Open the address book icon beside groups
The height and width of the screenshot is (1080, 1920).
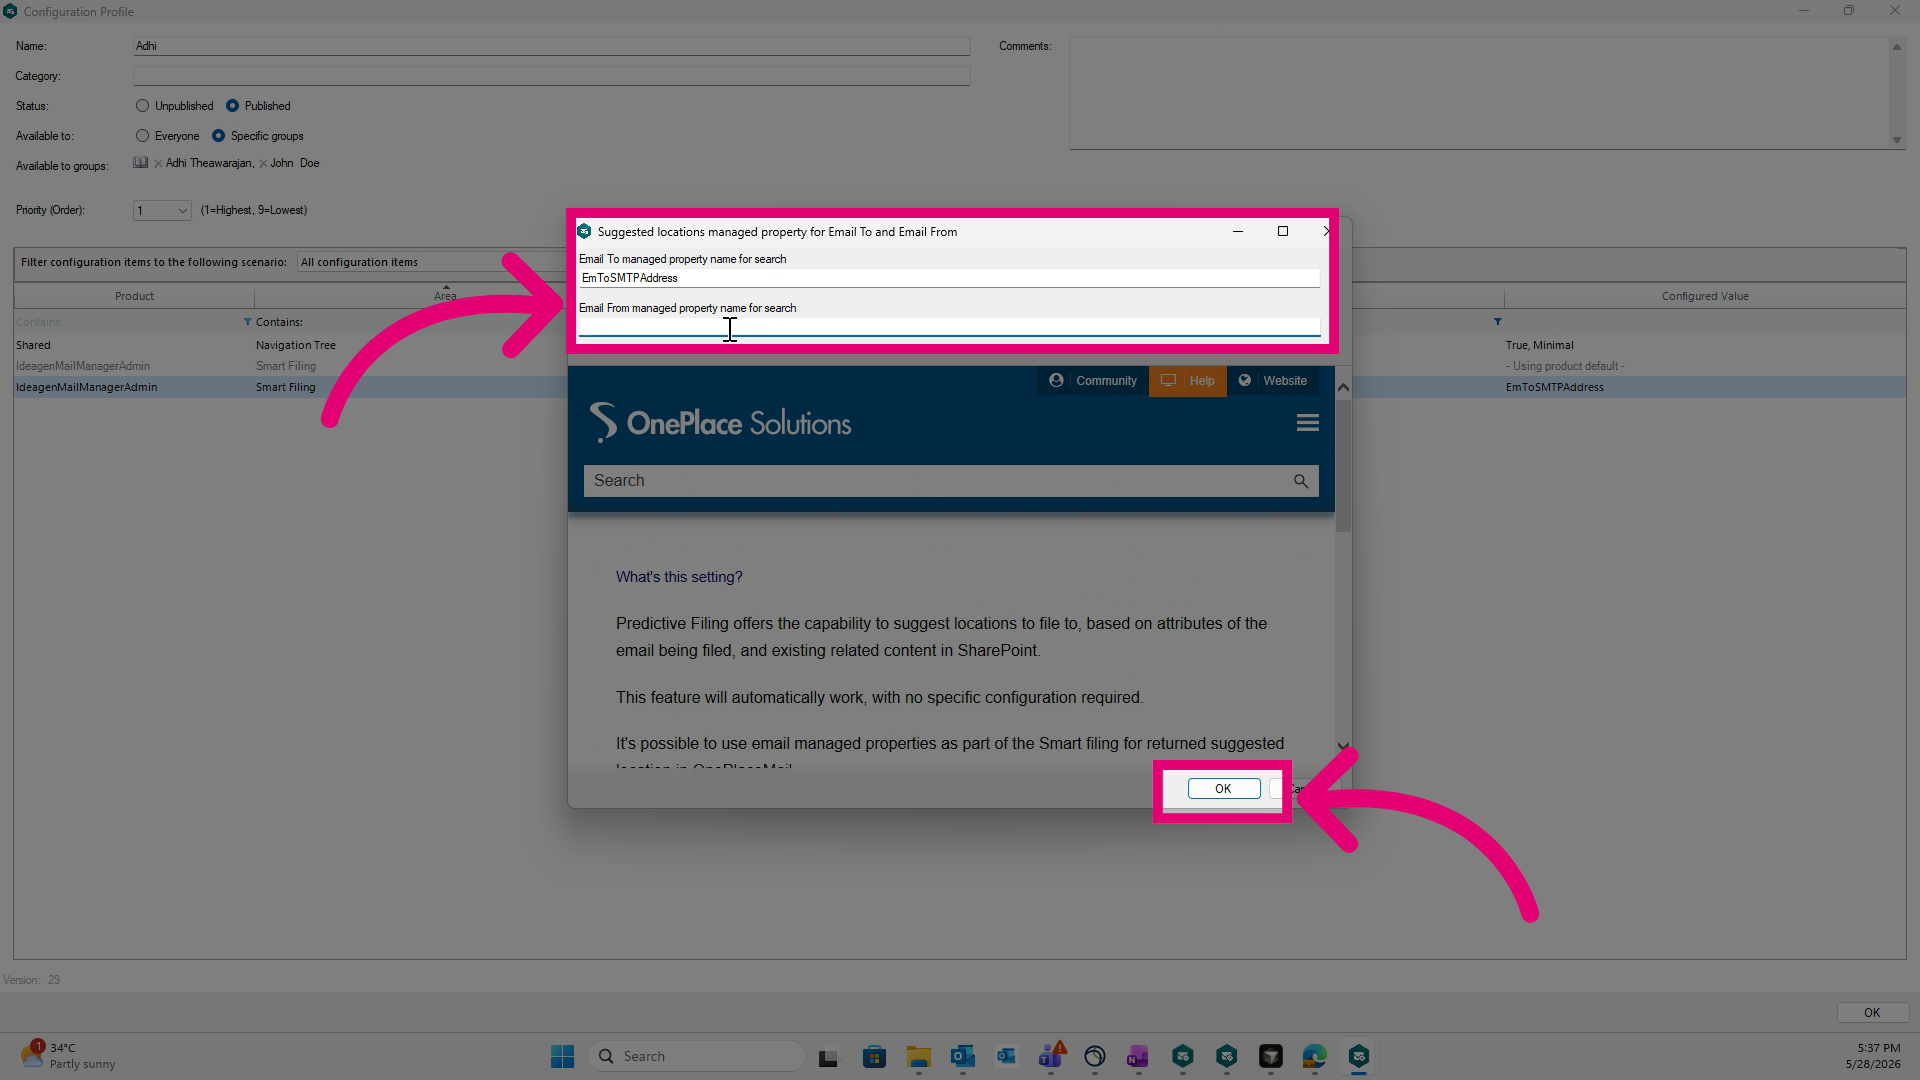click(141, 163)
